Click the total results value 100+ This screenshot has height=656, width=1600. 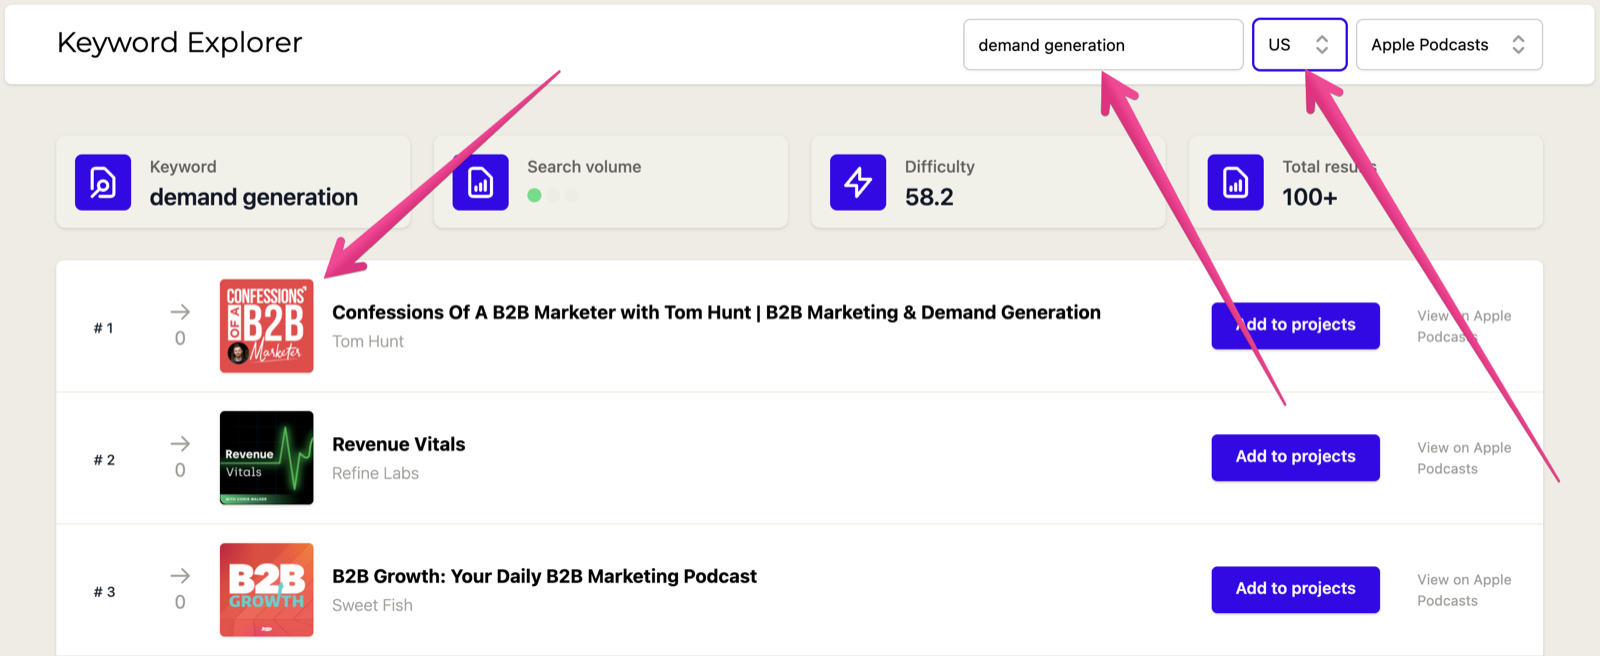click(1310, 197)
